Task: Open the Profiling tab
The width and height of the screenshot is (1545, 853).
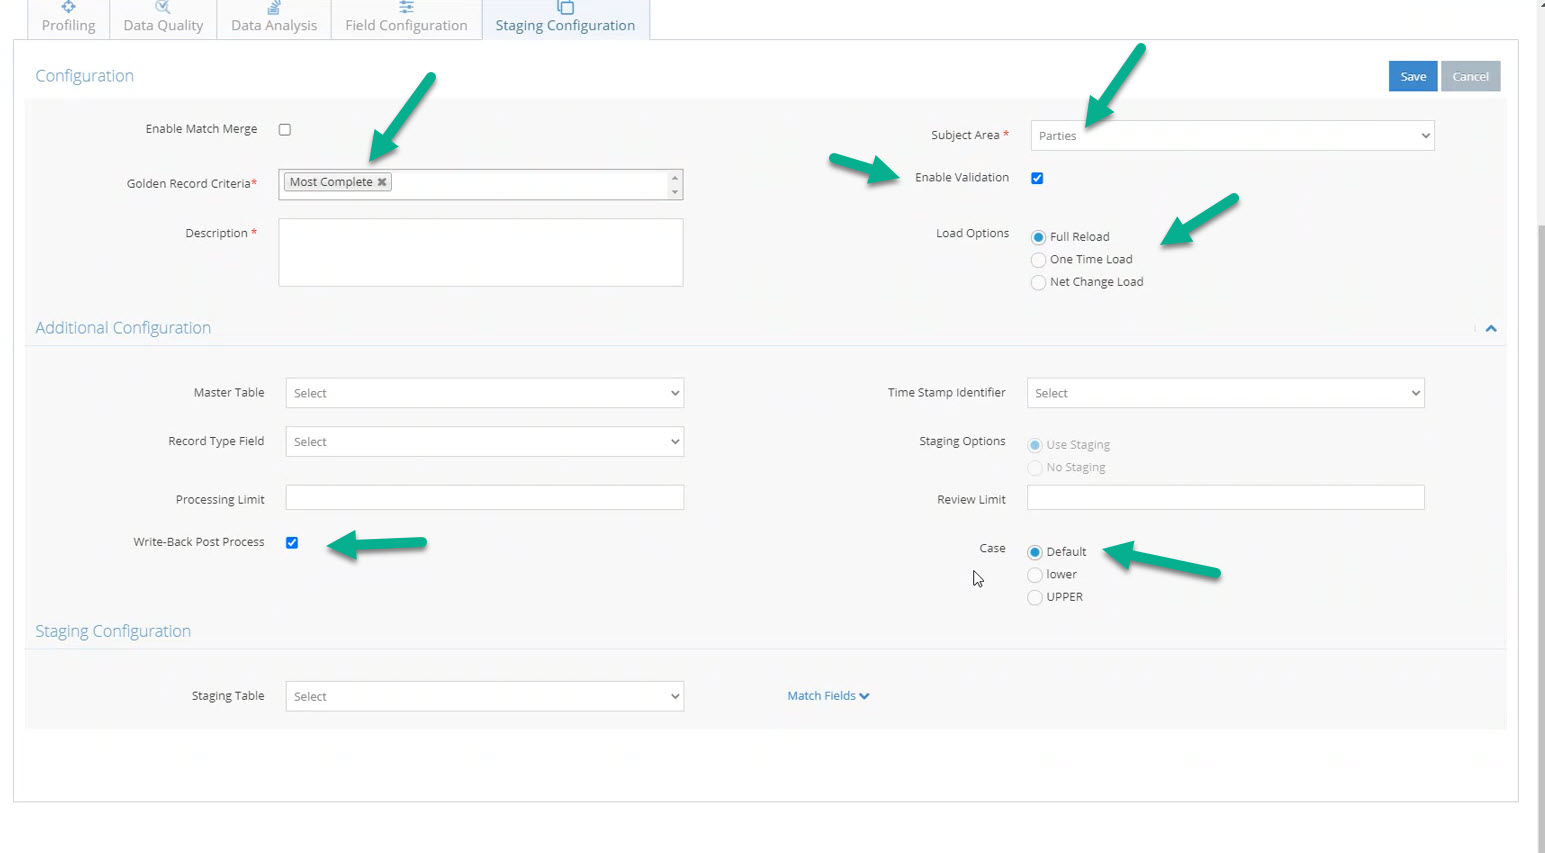Action: coord(68,19)
